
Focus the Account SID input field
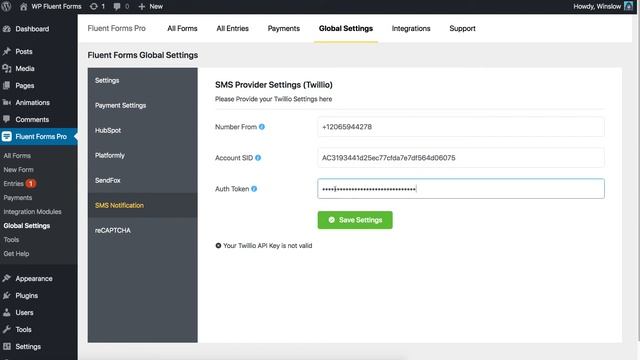click(x=461, y=158)
